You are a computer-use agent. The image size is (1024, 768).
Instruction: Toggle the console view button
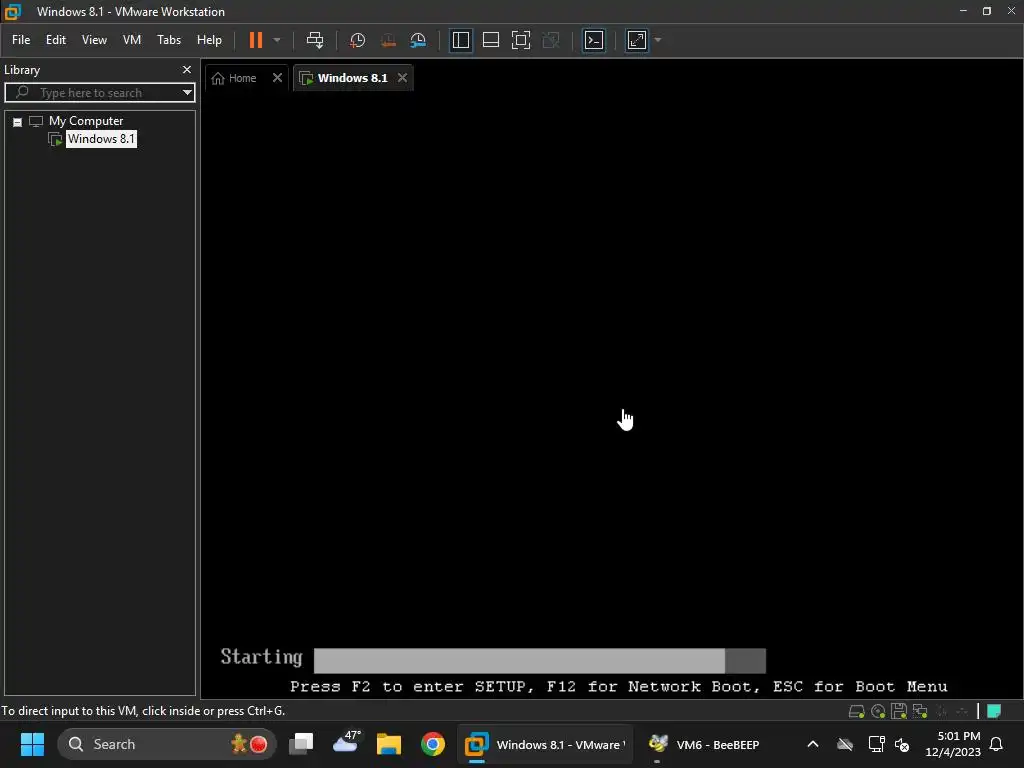point(594,40)
